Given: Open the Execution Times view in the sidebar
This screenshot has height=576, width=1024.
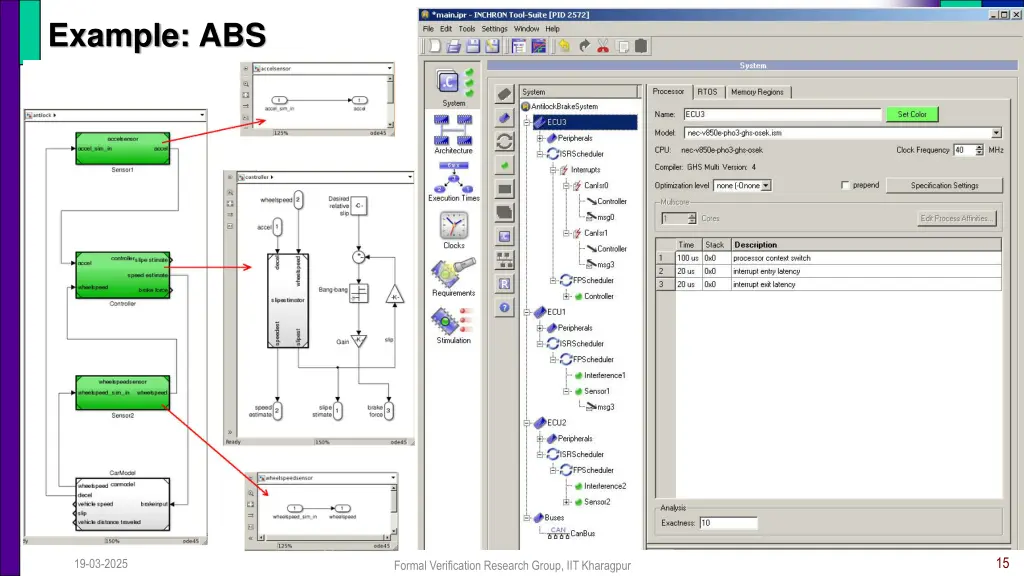Looking at the screenshot, I should (453, 182).
